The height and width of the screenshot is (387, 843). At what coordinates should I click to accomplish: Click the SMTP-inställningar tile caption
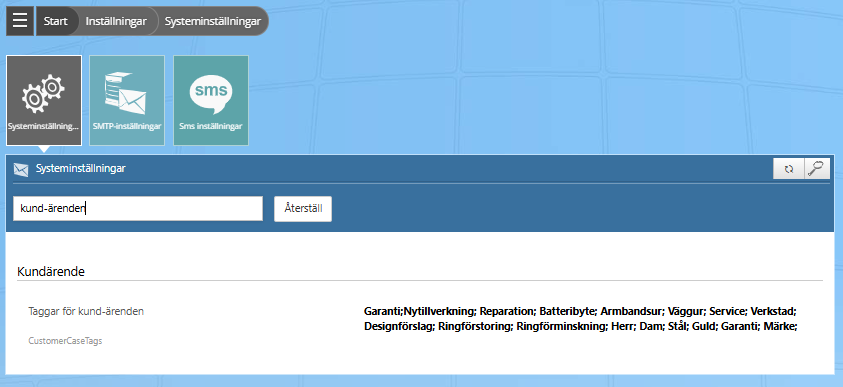click(x=127, y=126)
